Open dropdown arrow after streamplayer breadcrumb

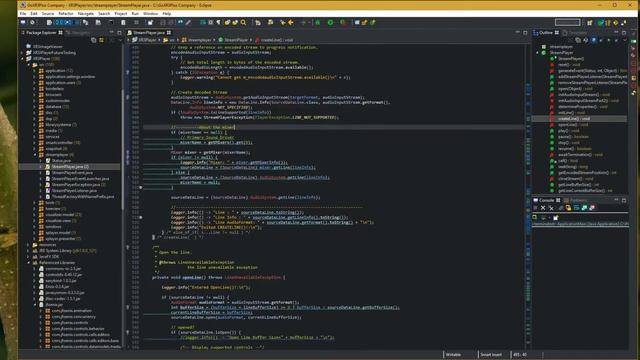click(x=215, y=40)
